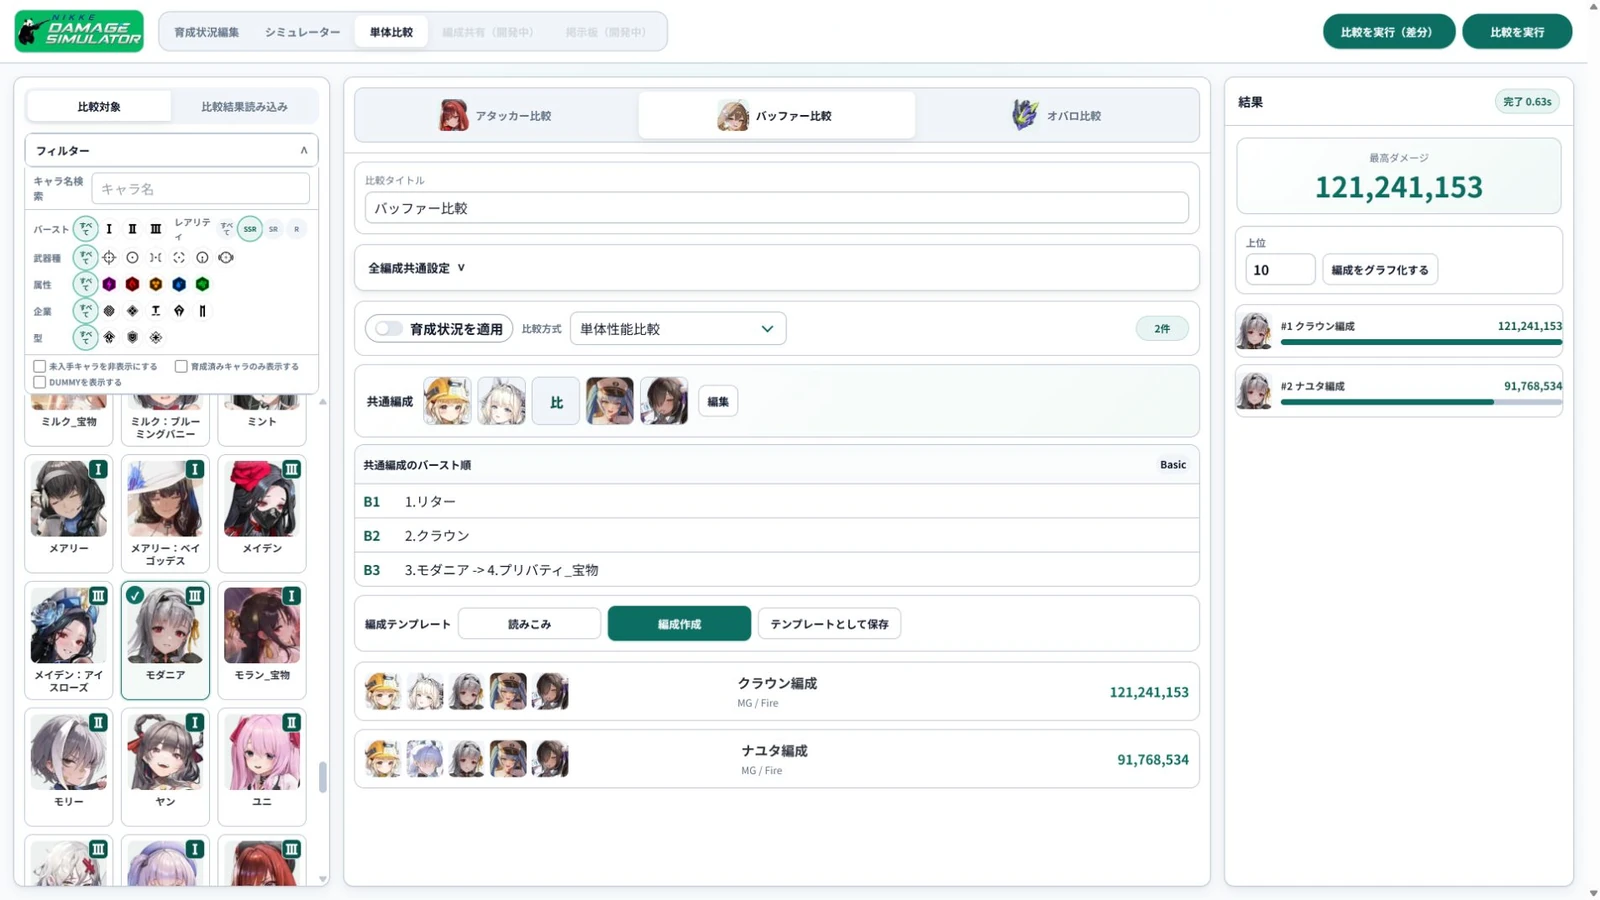
Task: Filter by Burst II icon
Action: (x=132, y=229)
